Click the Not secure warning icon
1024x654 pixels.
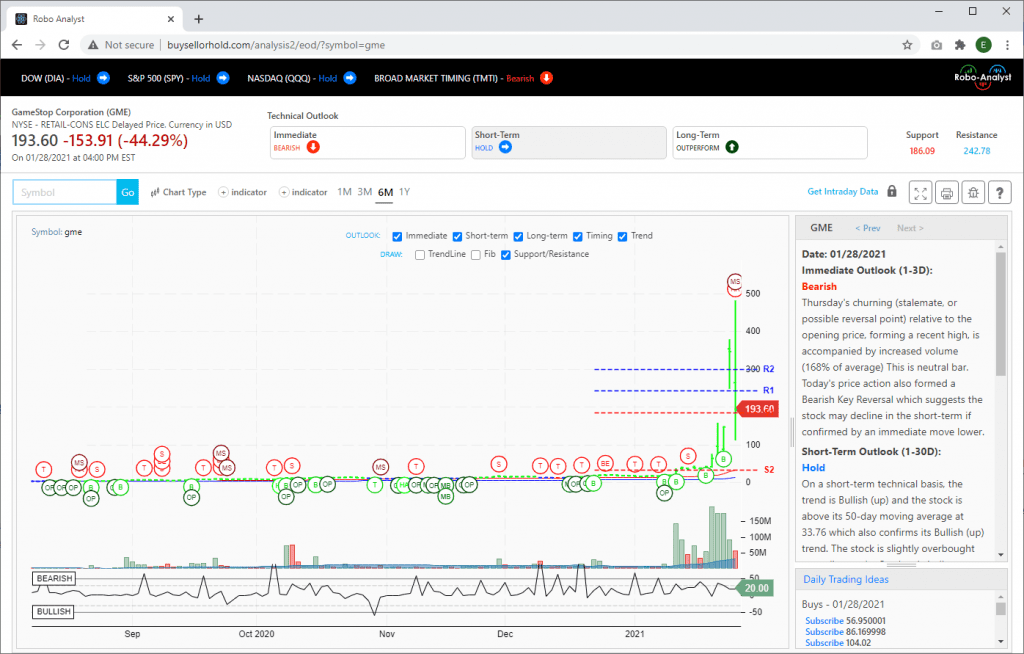point(93,45)
